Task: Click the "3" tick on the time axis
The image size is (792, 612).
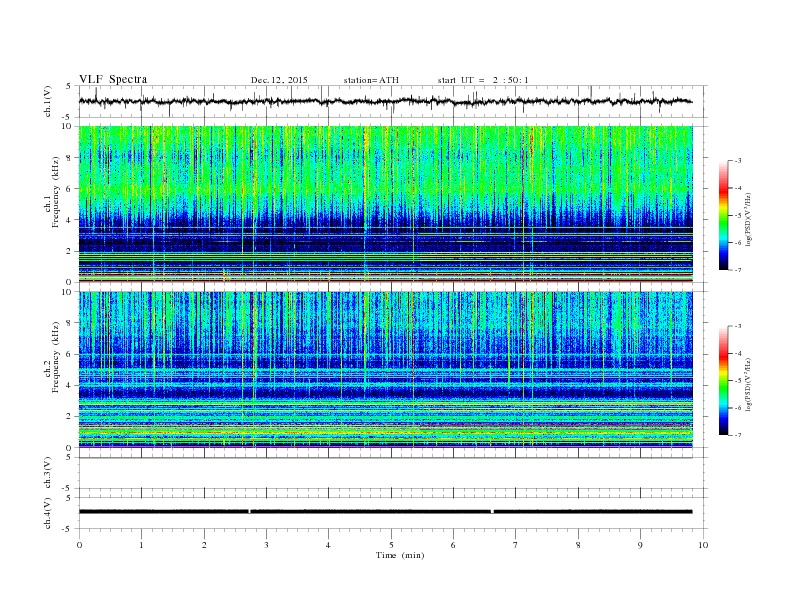Action: click(x=266, y=545)
